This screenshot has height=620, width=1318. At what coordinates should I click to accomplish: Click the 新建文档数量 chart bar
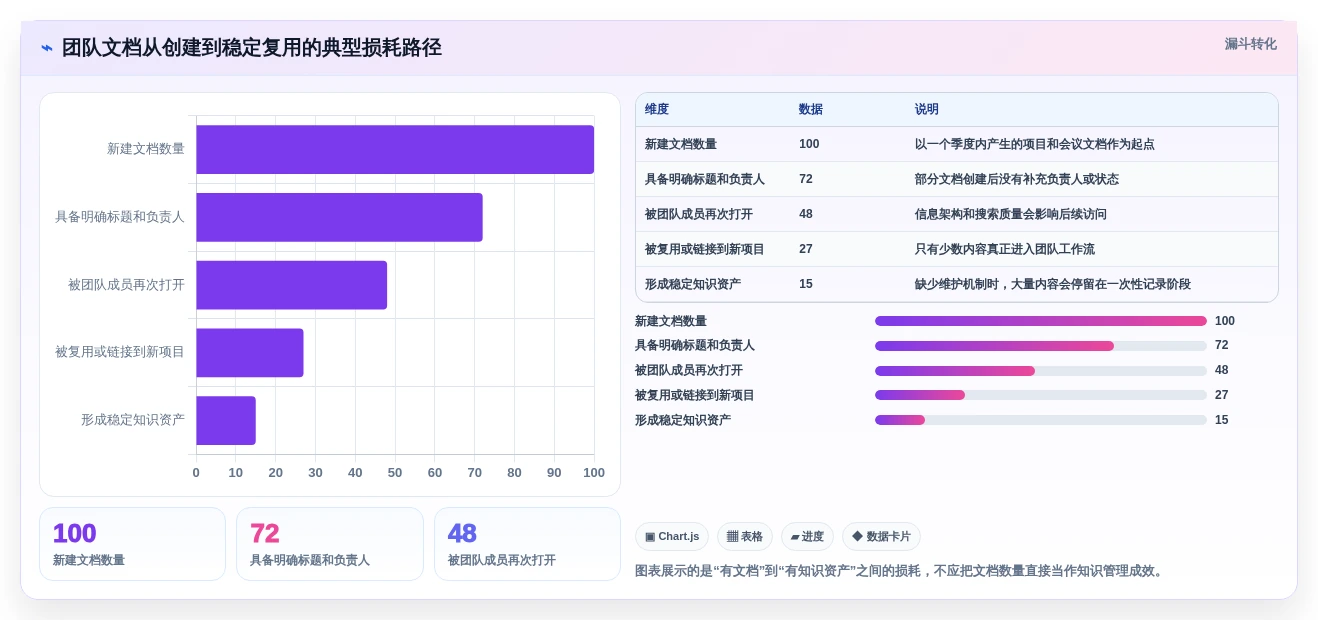pos(395,150)
